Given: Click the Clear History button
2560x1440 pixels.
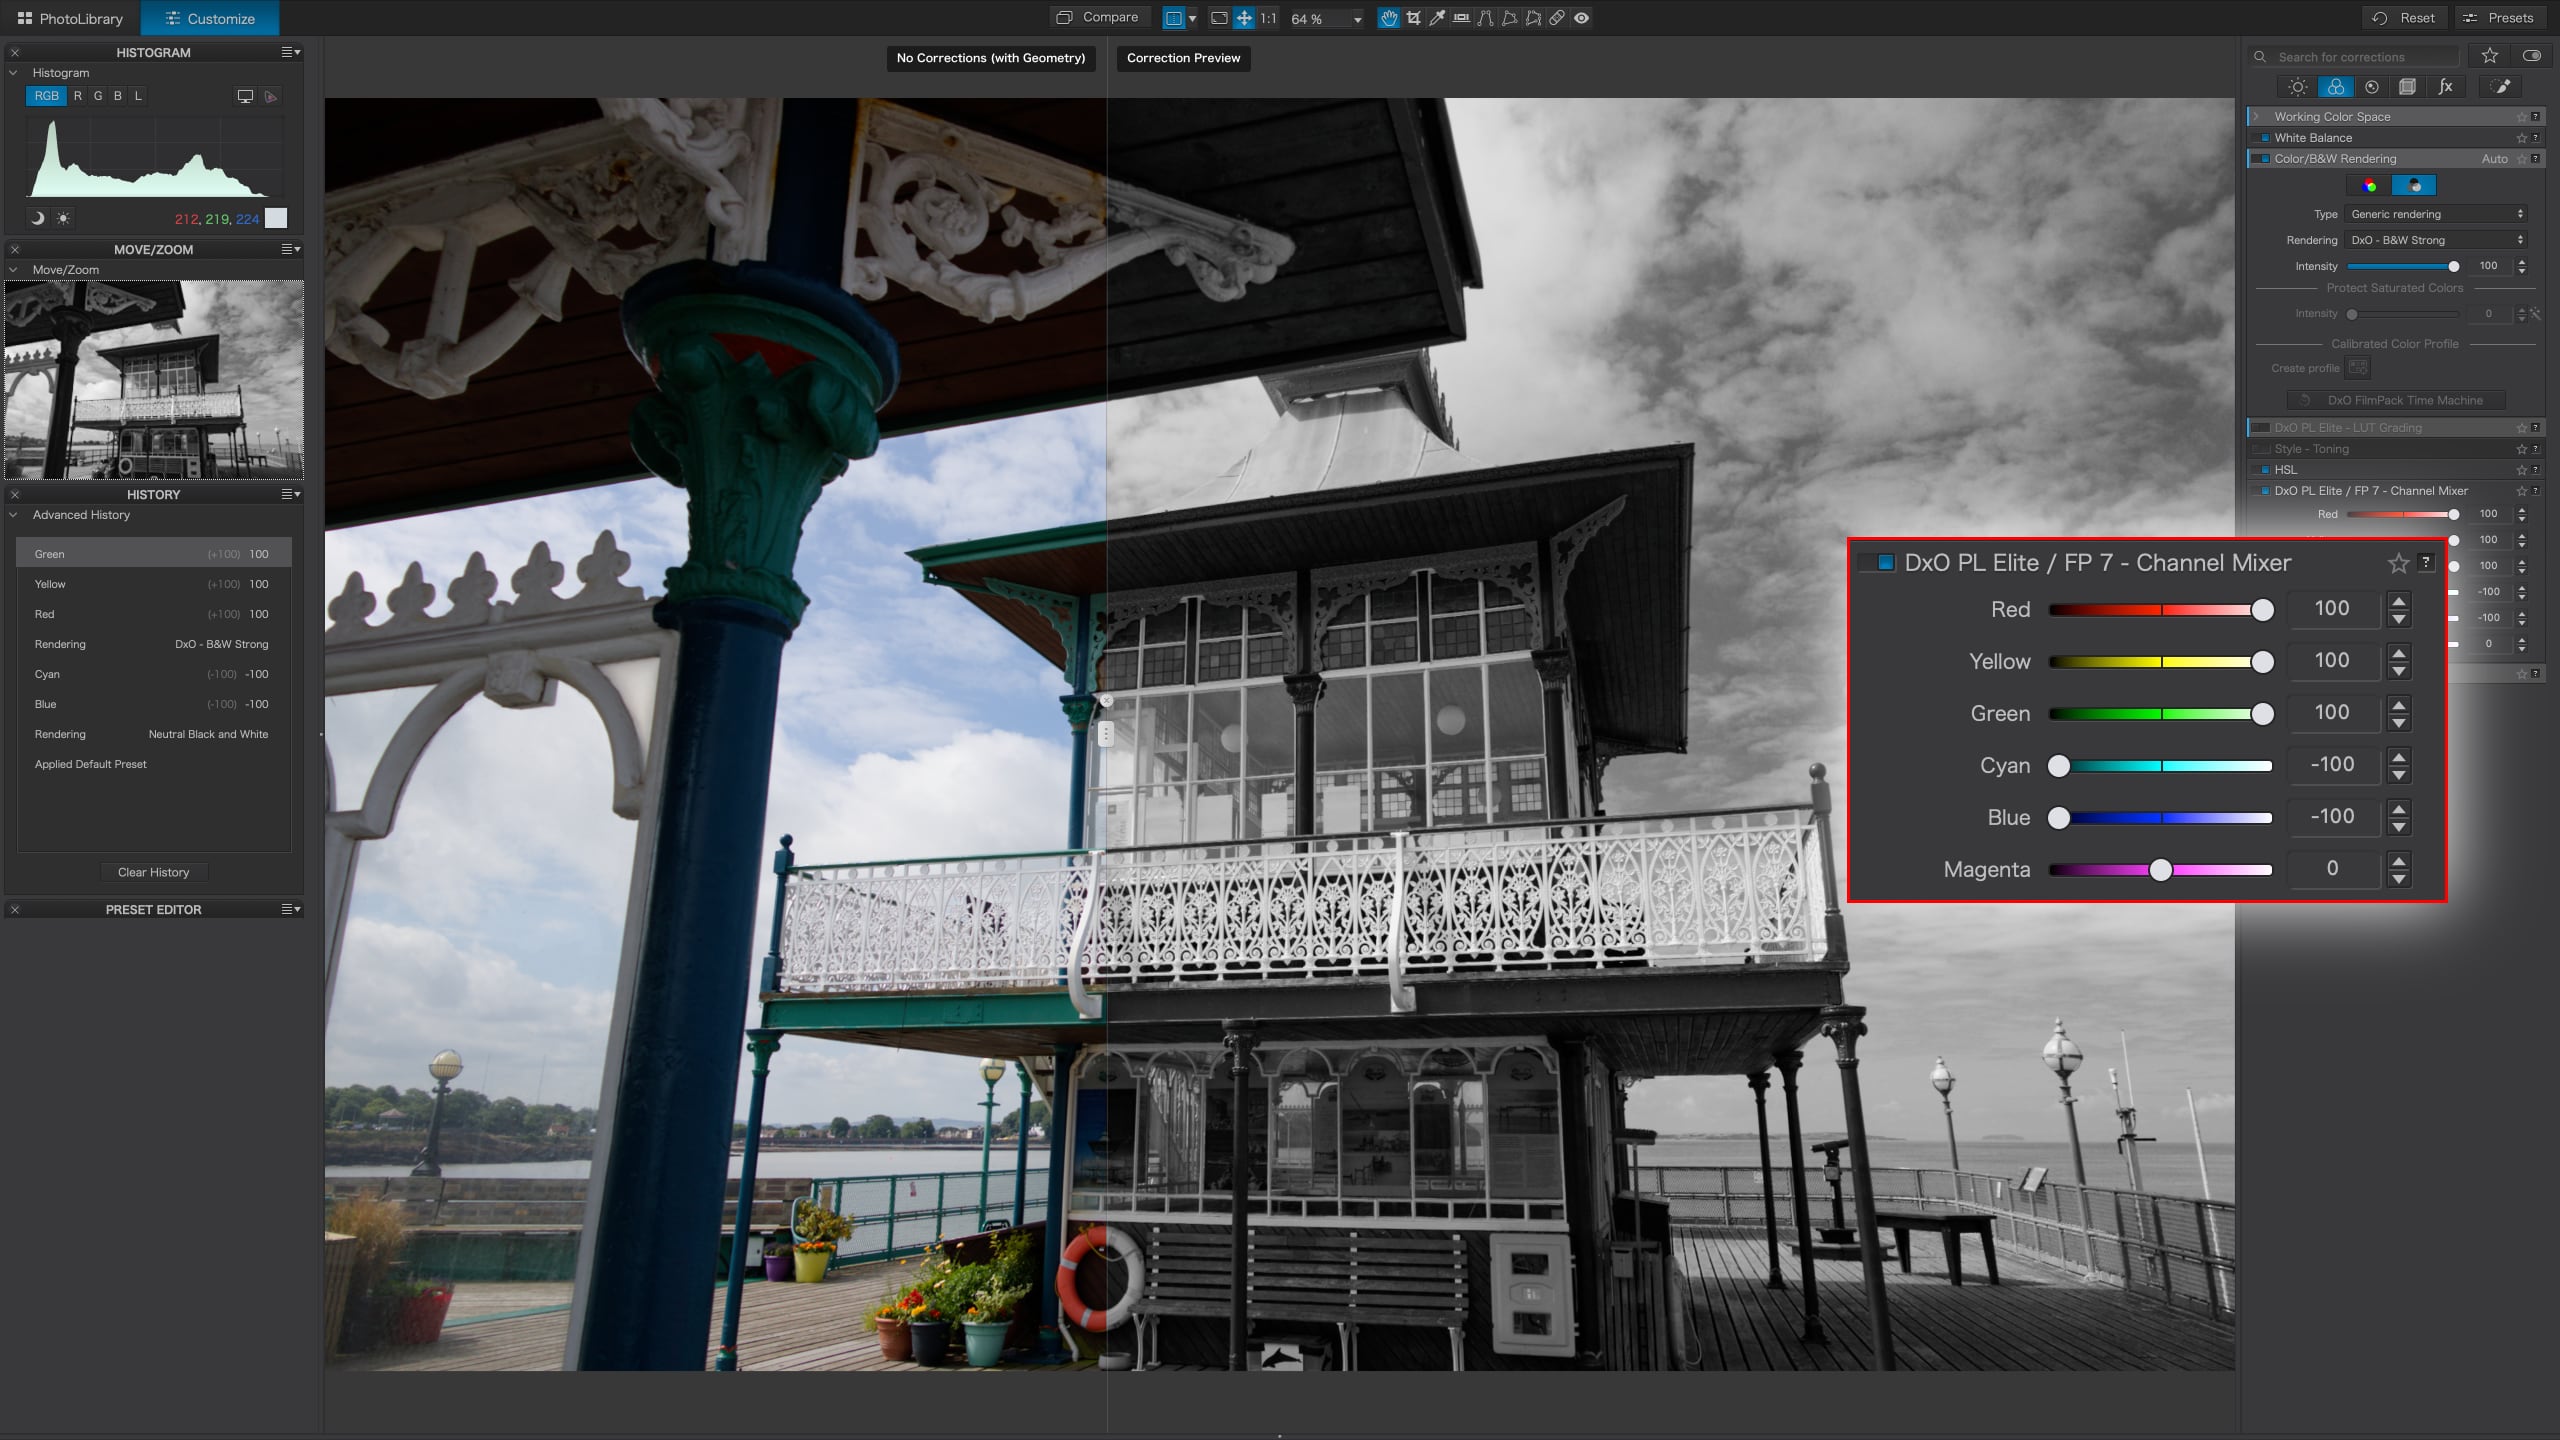Looking at the screenshot, I should click(x=153, y=871).
